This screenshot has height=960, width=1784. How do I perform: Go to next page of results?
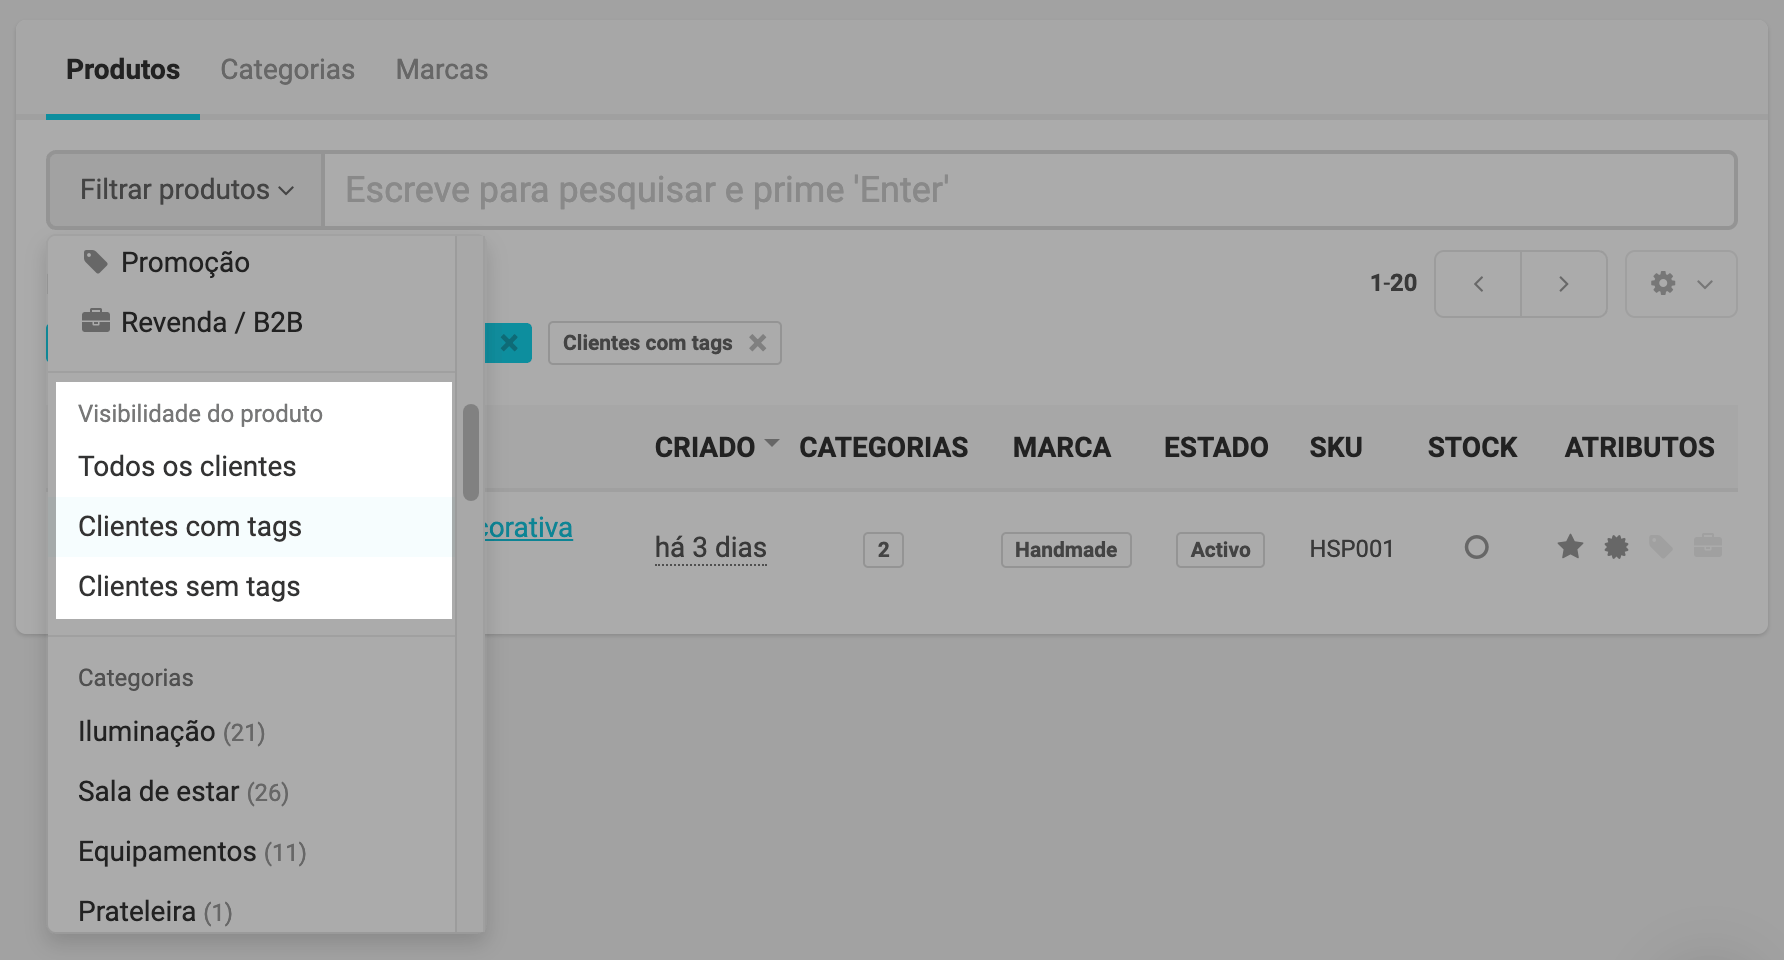click(x=1564, y=284)
